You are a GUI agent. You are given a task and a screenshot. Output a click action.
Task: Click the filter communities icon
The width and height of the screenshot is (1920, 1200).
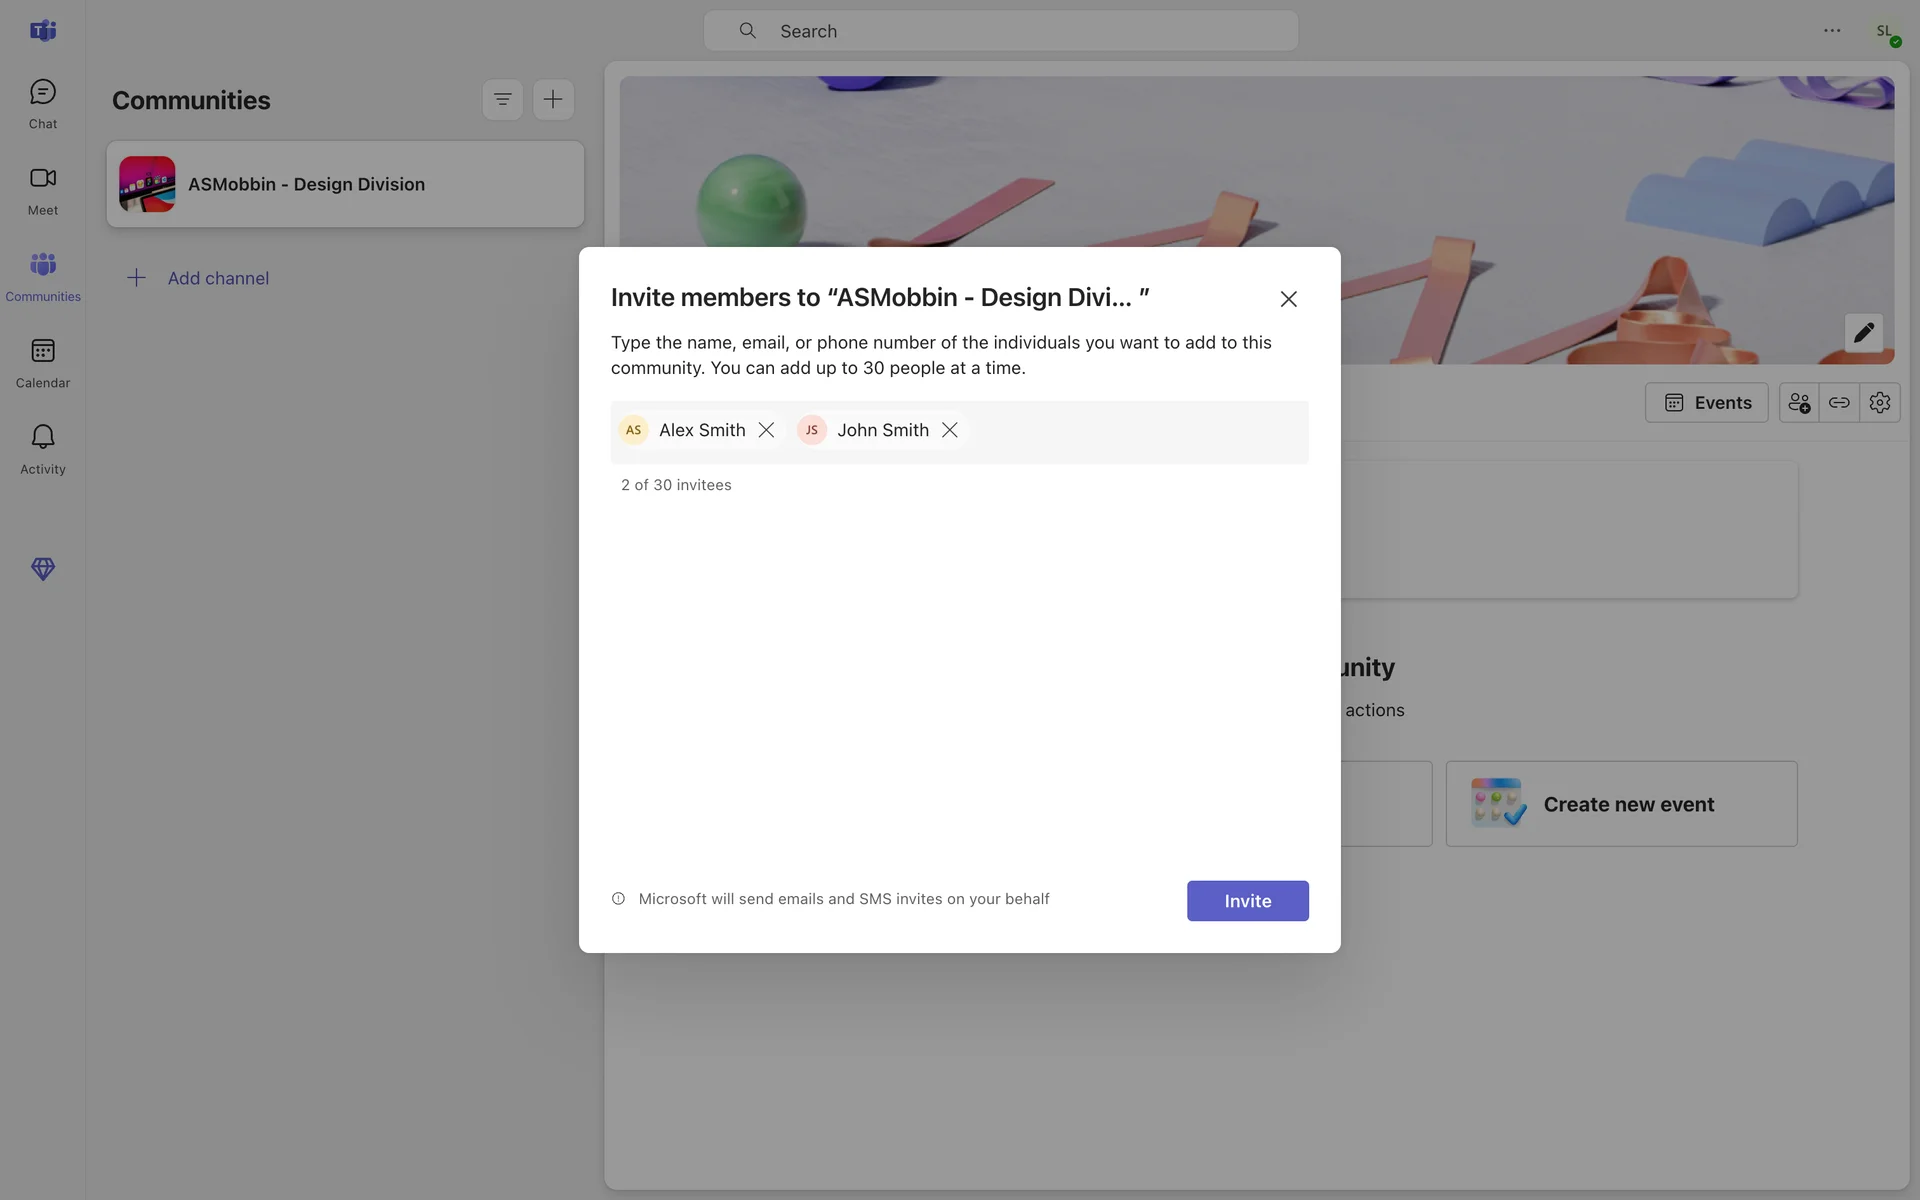click(502, 99)
